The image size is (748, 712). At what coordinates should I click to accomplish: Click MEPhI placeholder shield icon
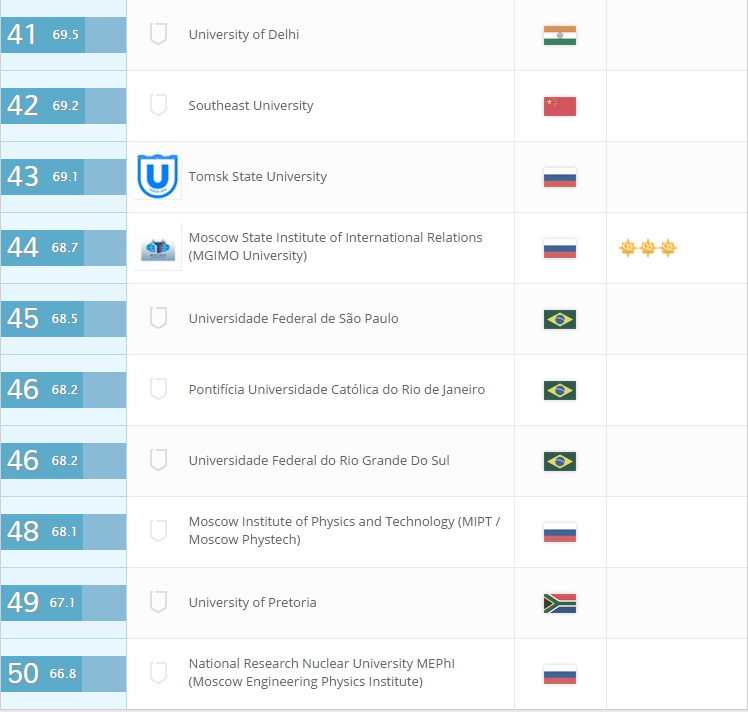(x=158, y=673)
